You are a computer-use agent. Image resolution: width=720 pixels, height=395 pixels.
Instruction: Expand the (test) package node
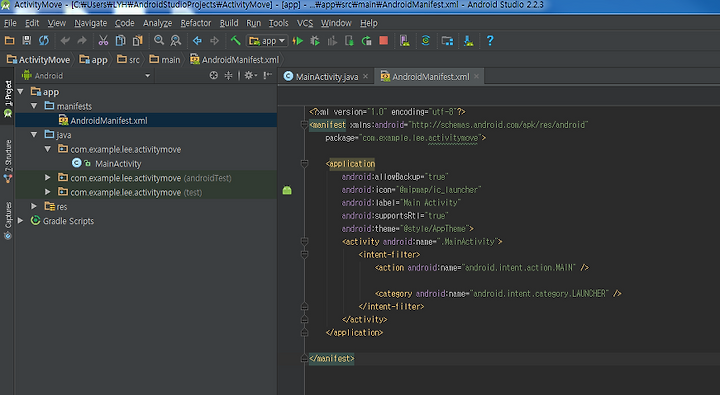coord(48,192)
